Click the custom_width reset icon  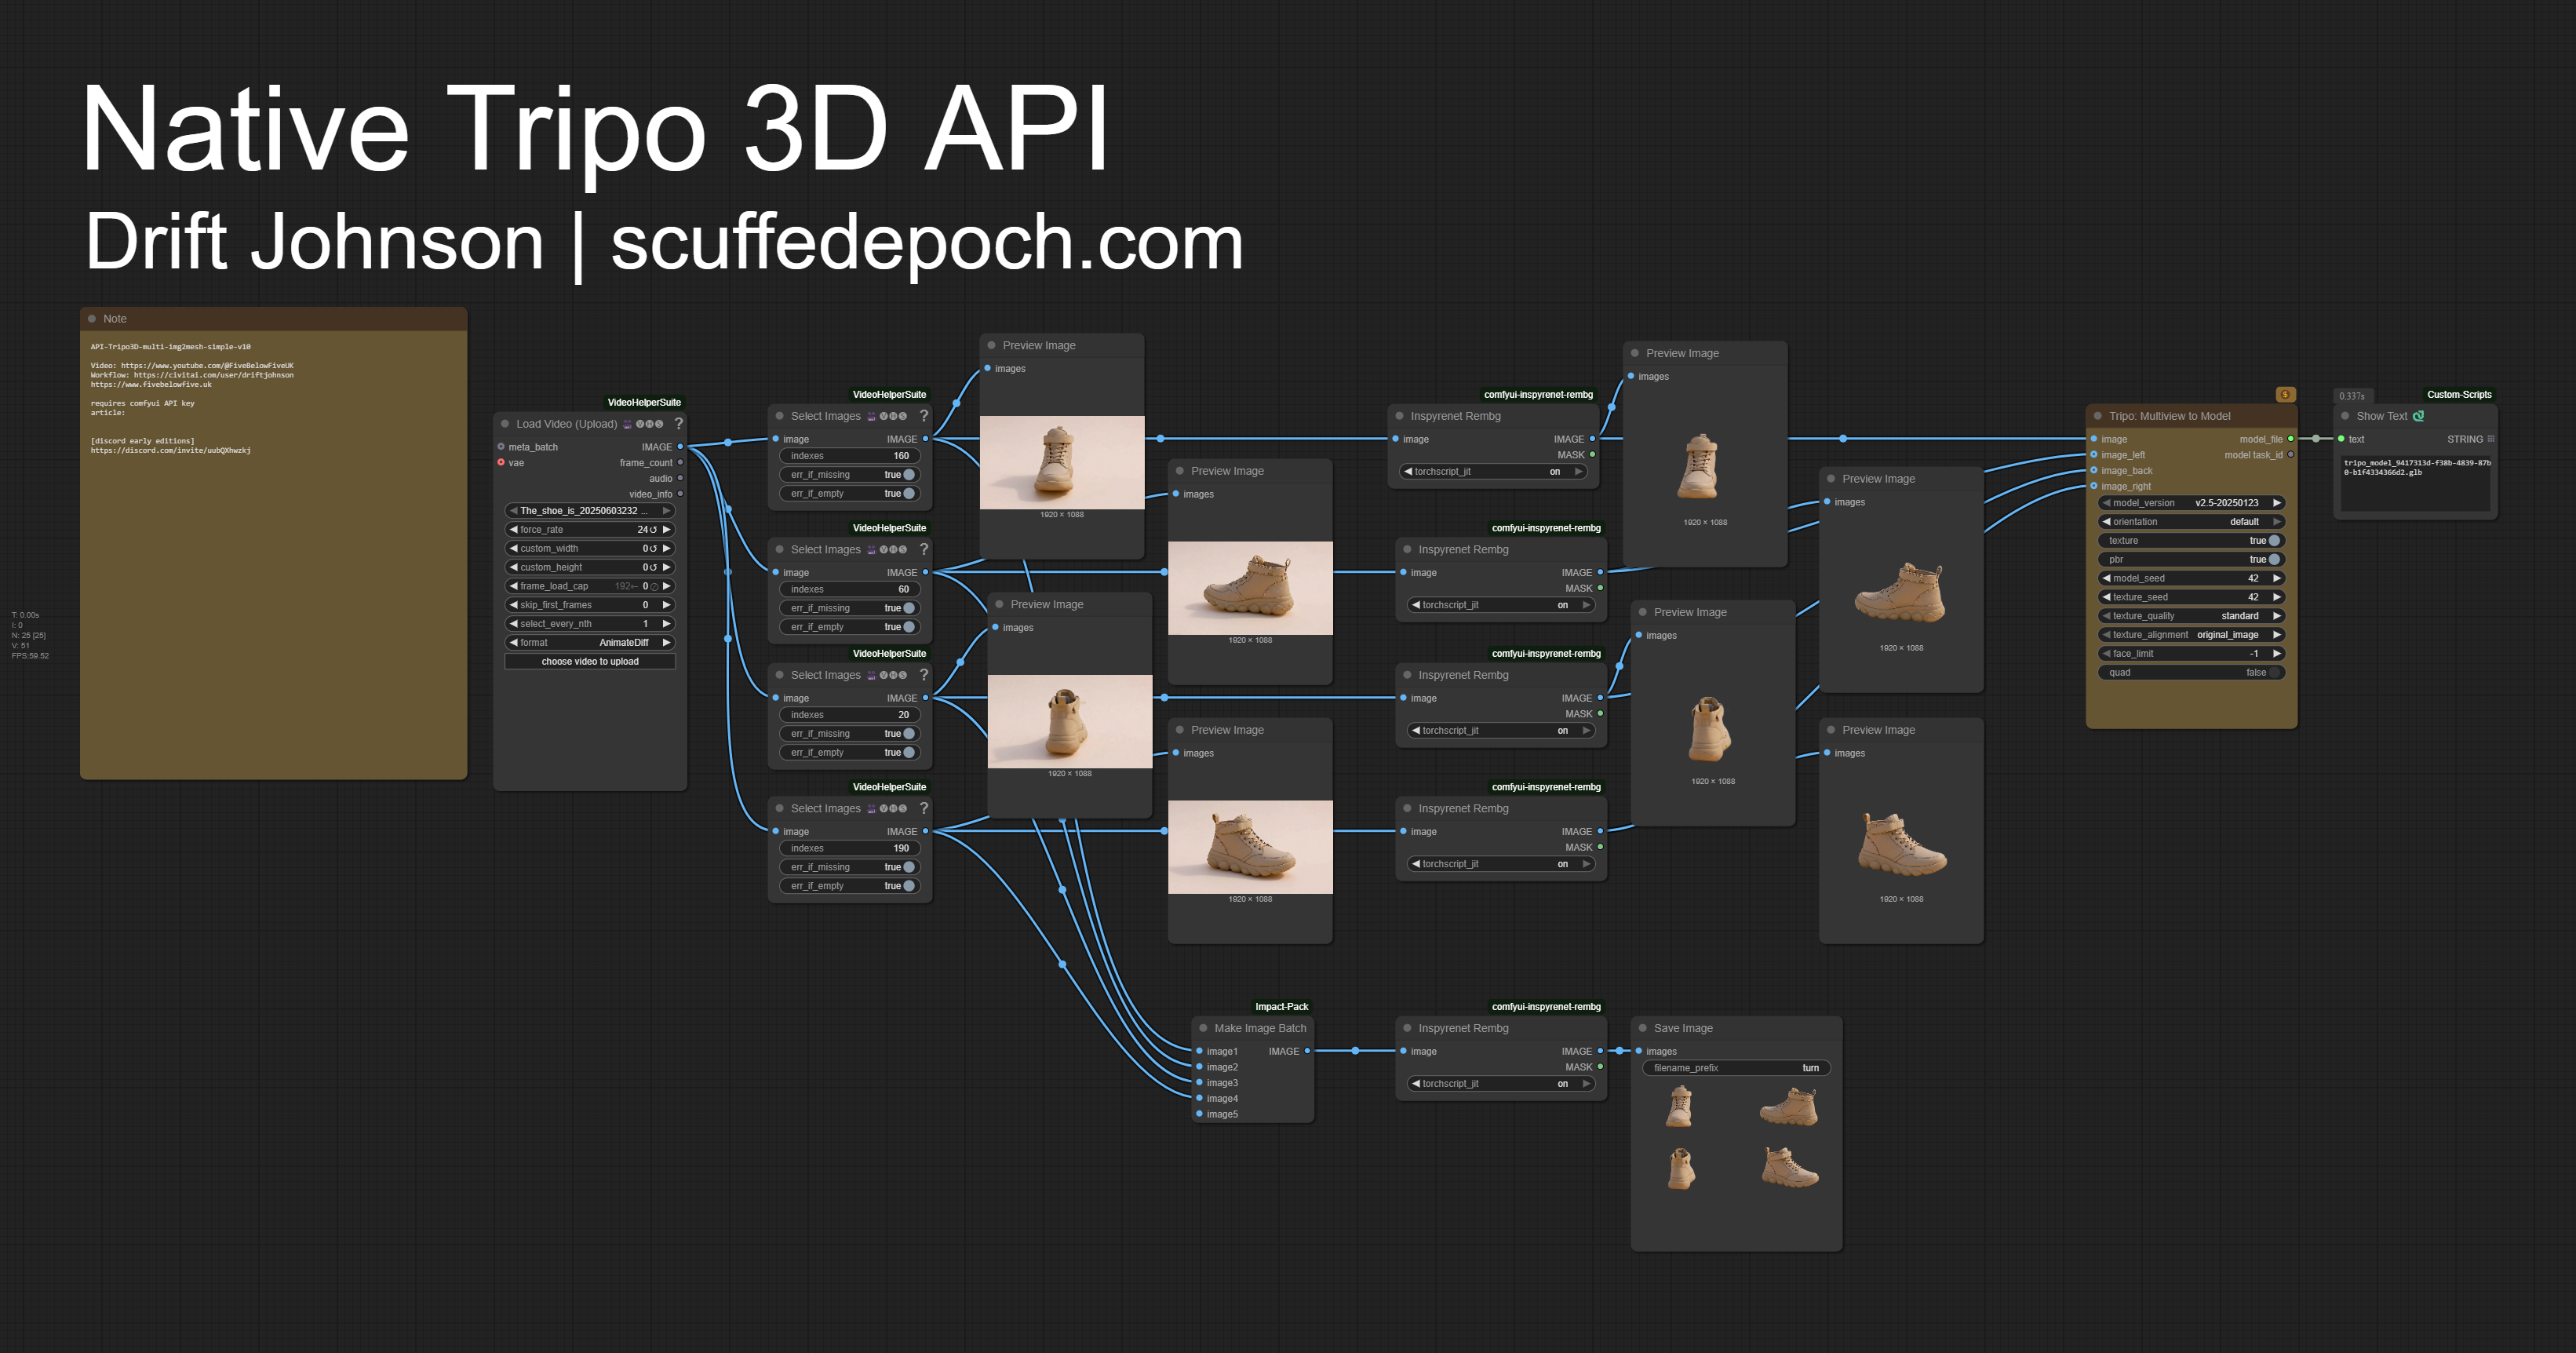point(653,549)
